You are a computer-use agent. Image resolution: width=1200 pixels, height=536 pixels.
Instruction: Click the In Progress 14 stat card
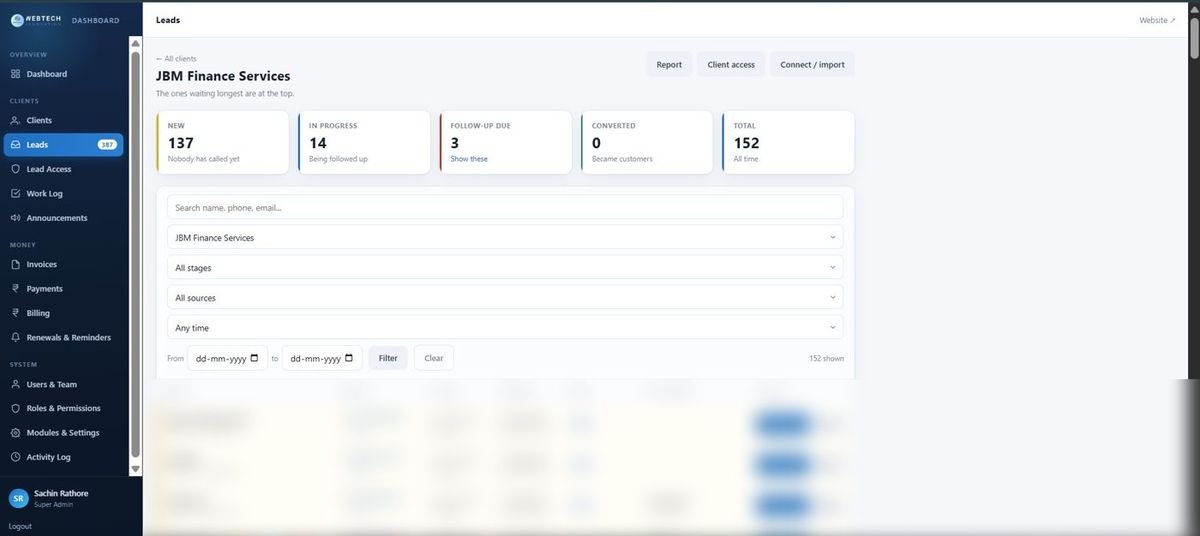point(364,142)
